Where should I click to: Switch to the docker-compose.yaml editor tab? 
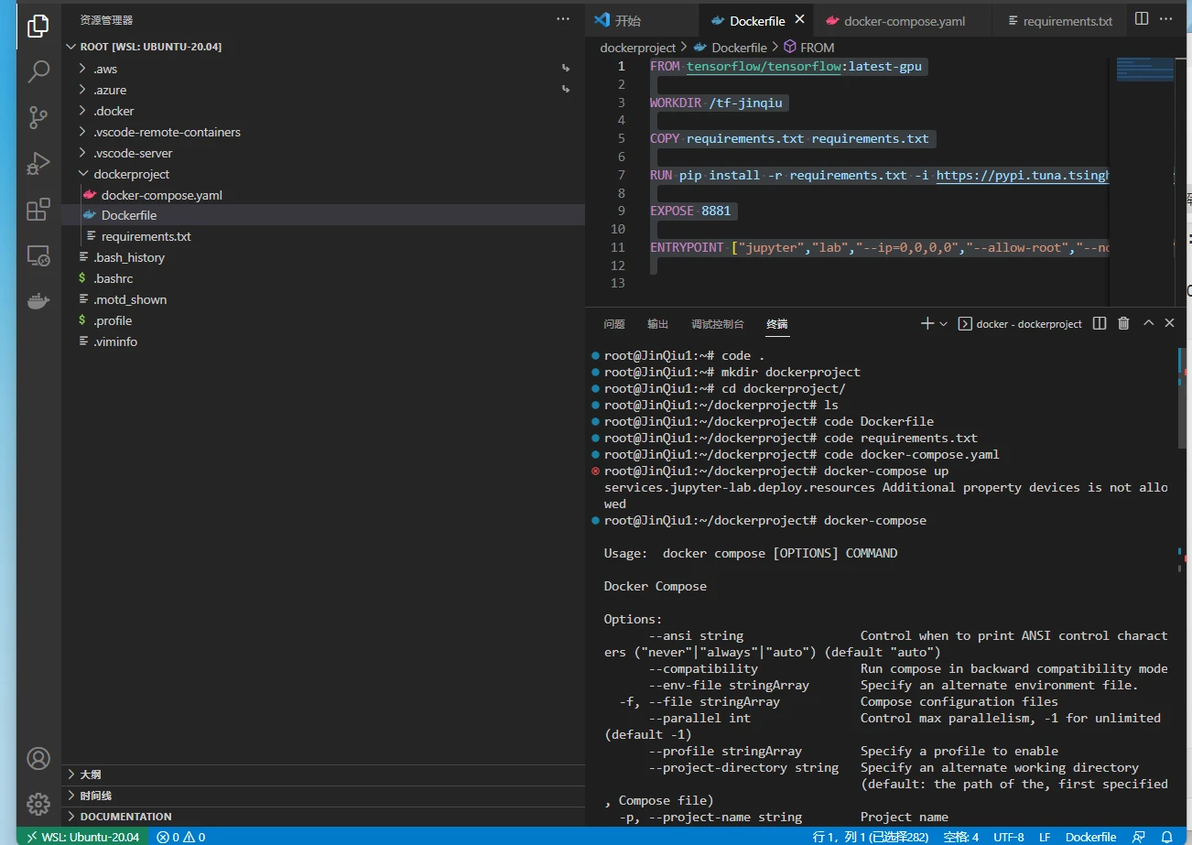tap(896, 21)
